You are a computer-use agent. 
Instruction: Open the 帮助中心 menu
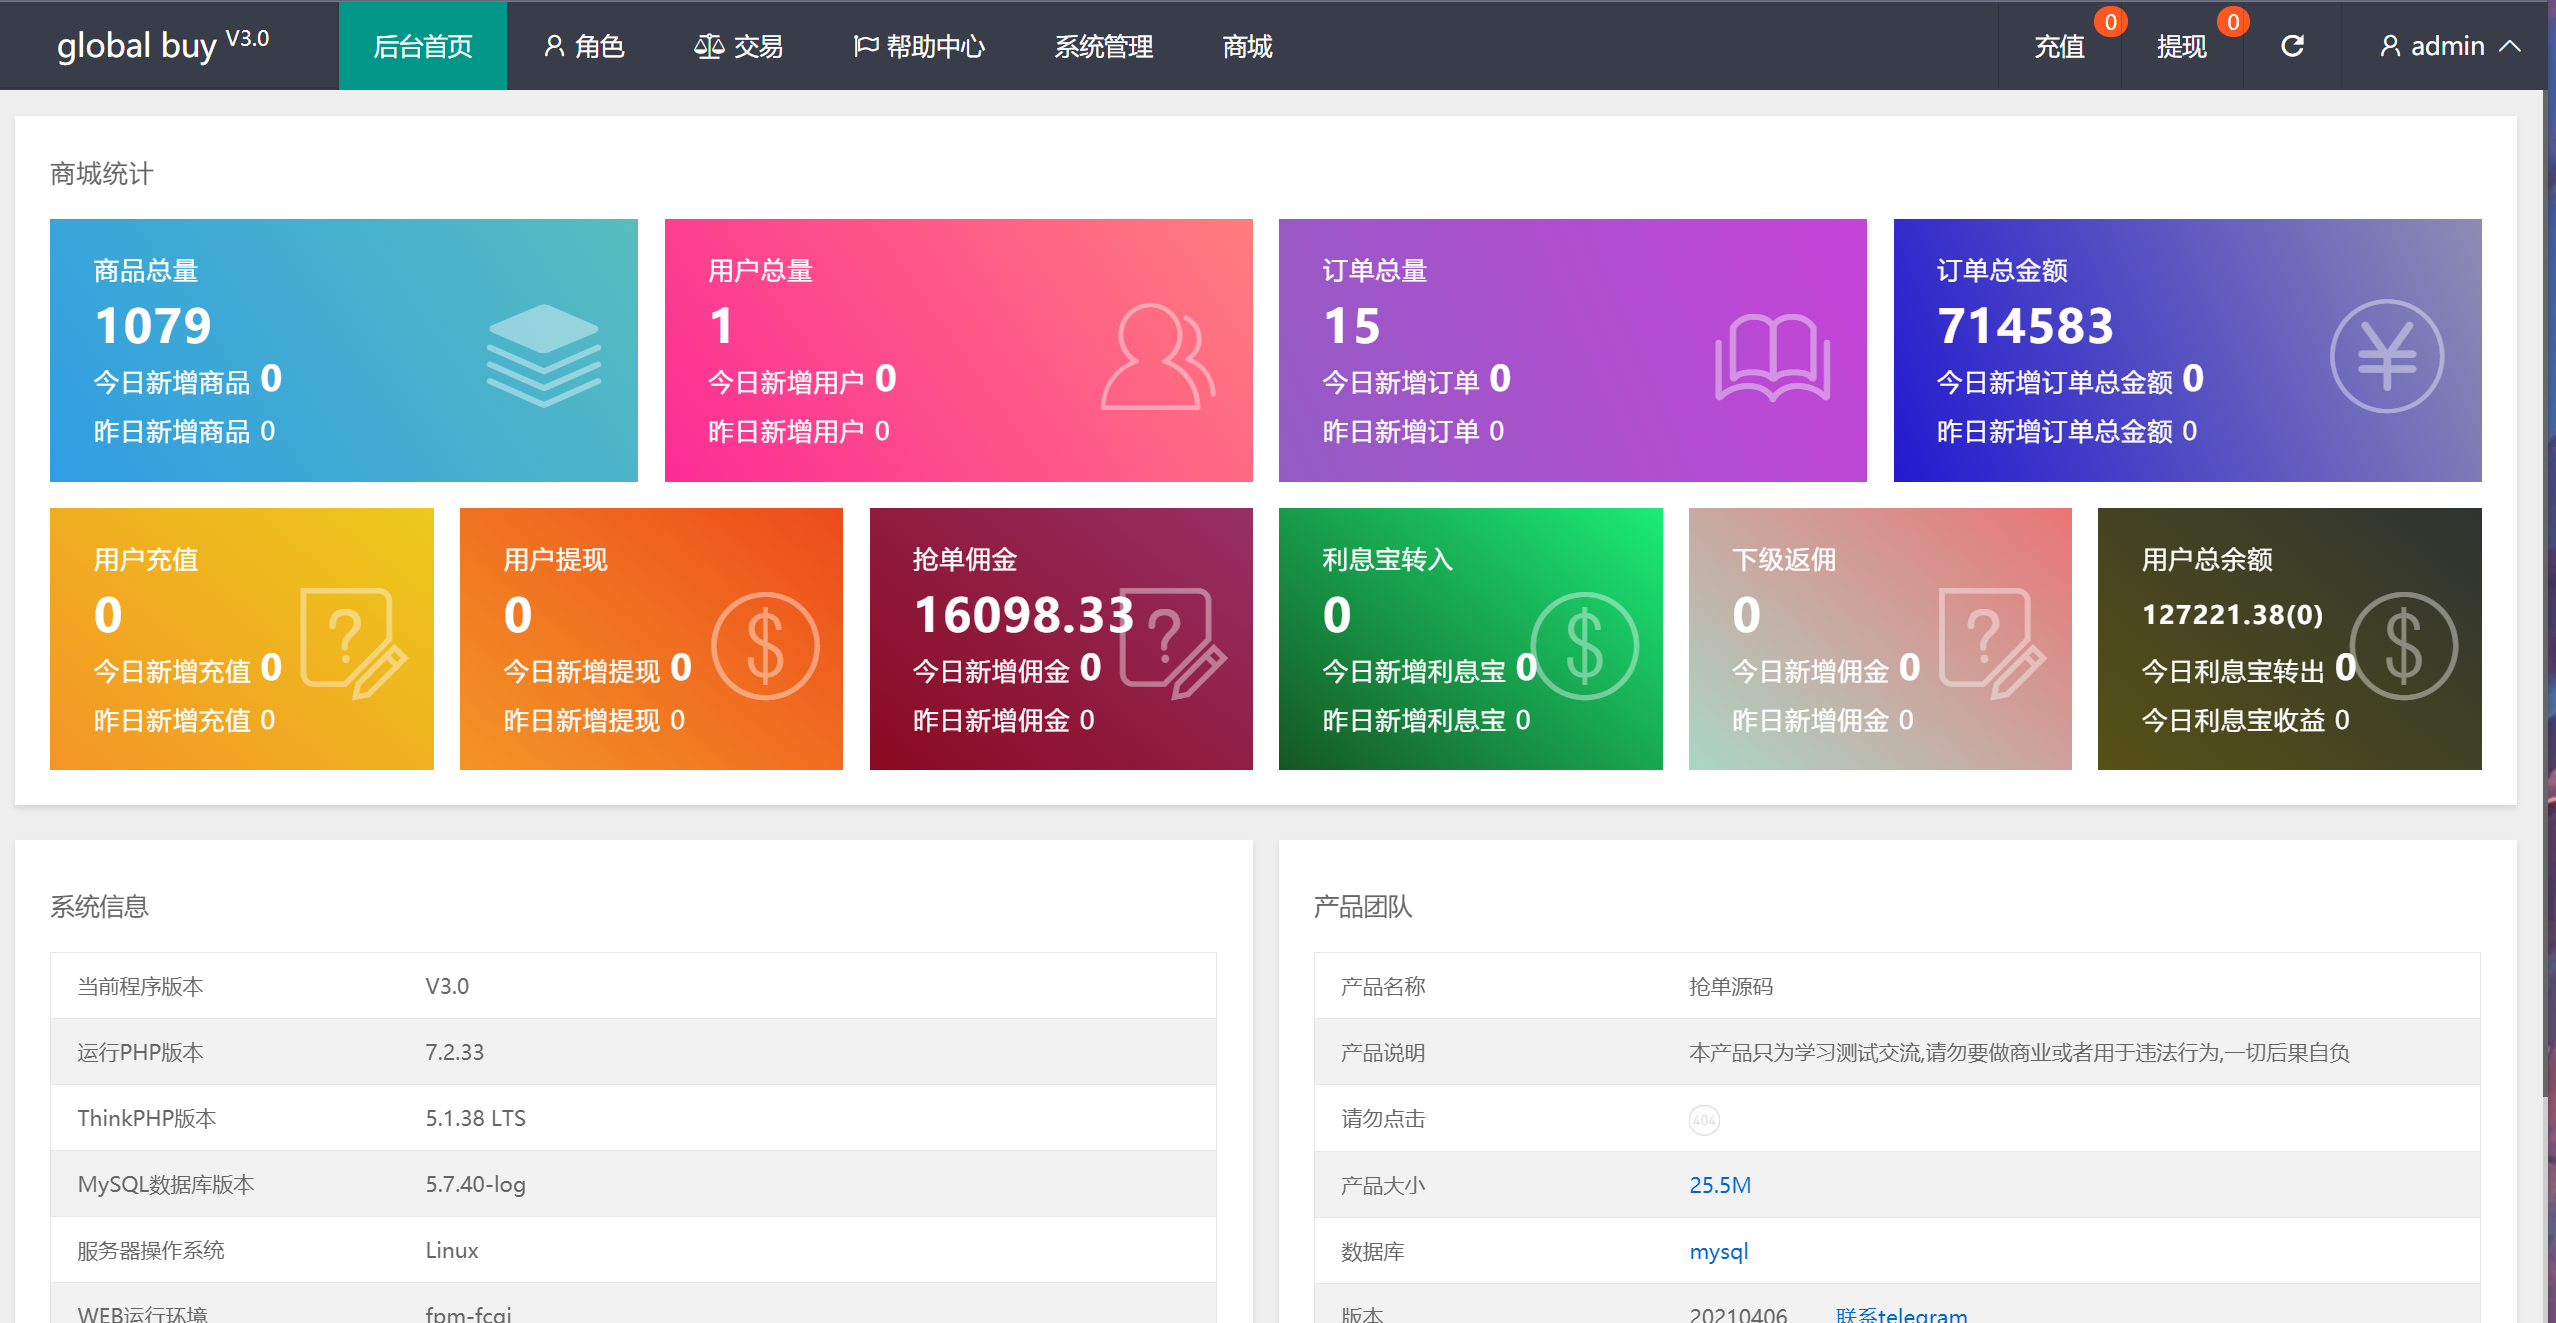[x=919, y=46]
